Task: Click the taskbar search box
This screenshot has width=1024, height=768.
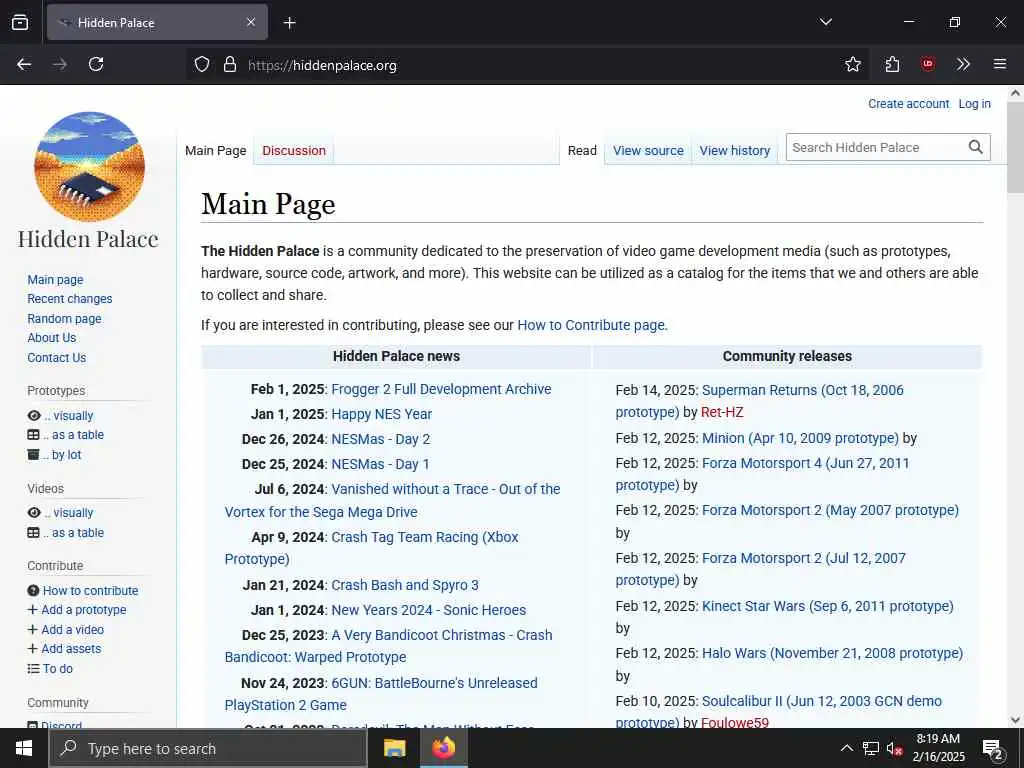Action: 208,748
